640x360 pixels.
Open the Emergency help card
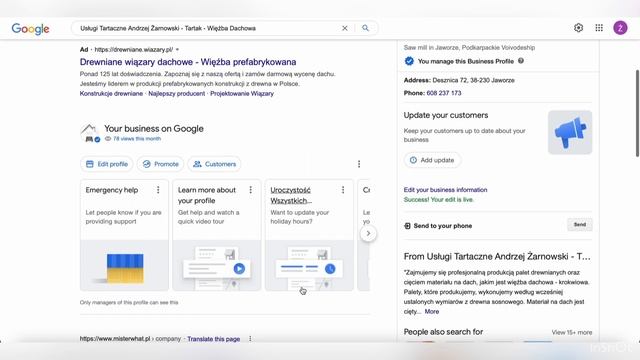[124, 235]
